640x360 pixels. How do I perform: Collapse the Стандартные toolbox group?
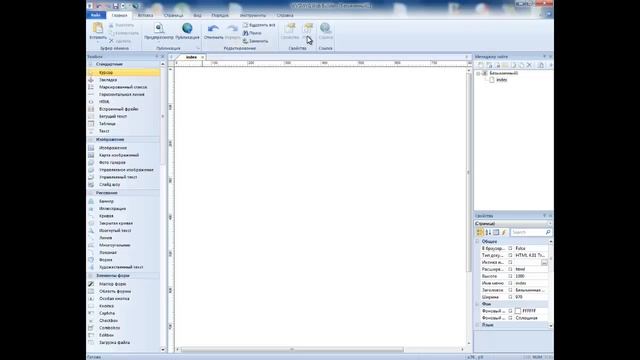pos(91,64)
